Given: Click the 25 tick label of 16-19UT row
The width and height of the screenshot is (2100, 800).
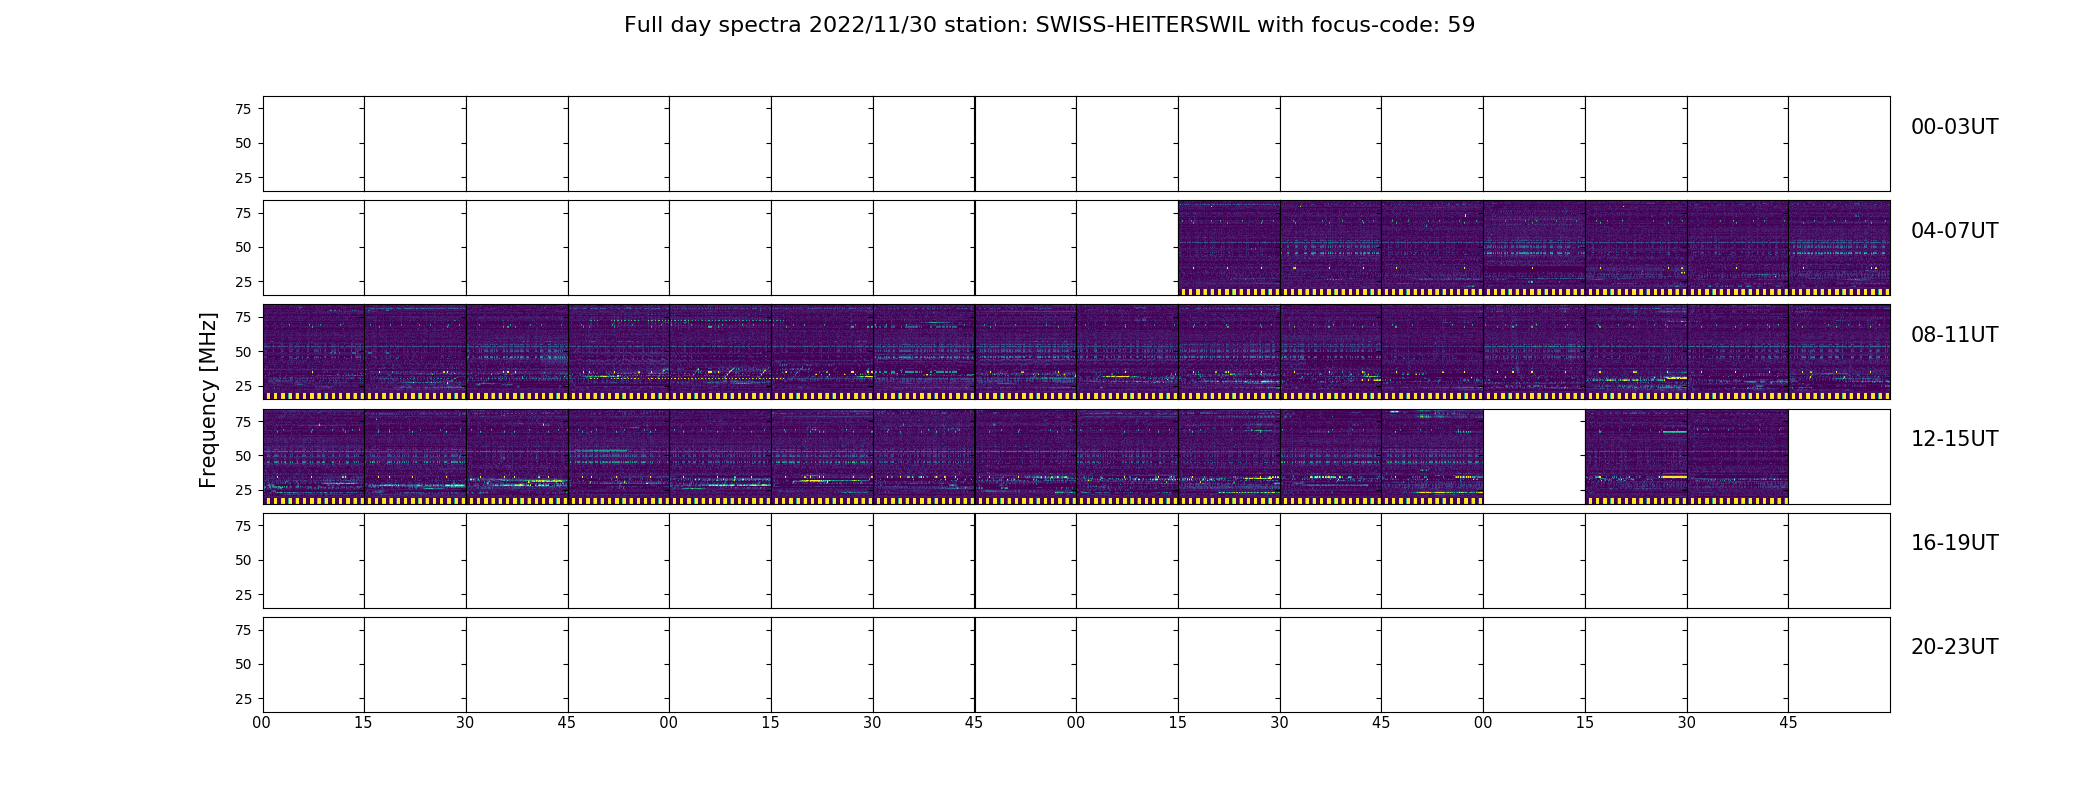Looking at the screenshot, I should click(243, 595).
